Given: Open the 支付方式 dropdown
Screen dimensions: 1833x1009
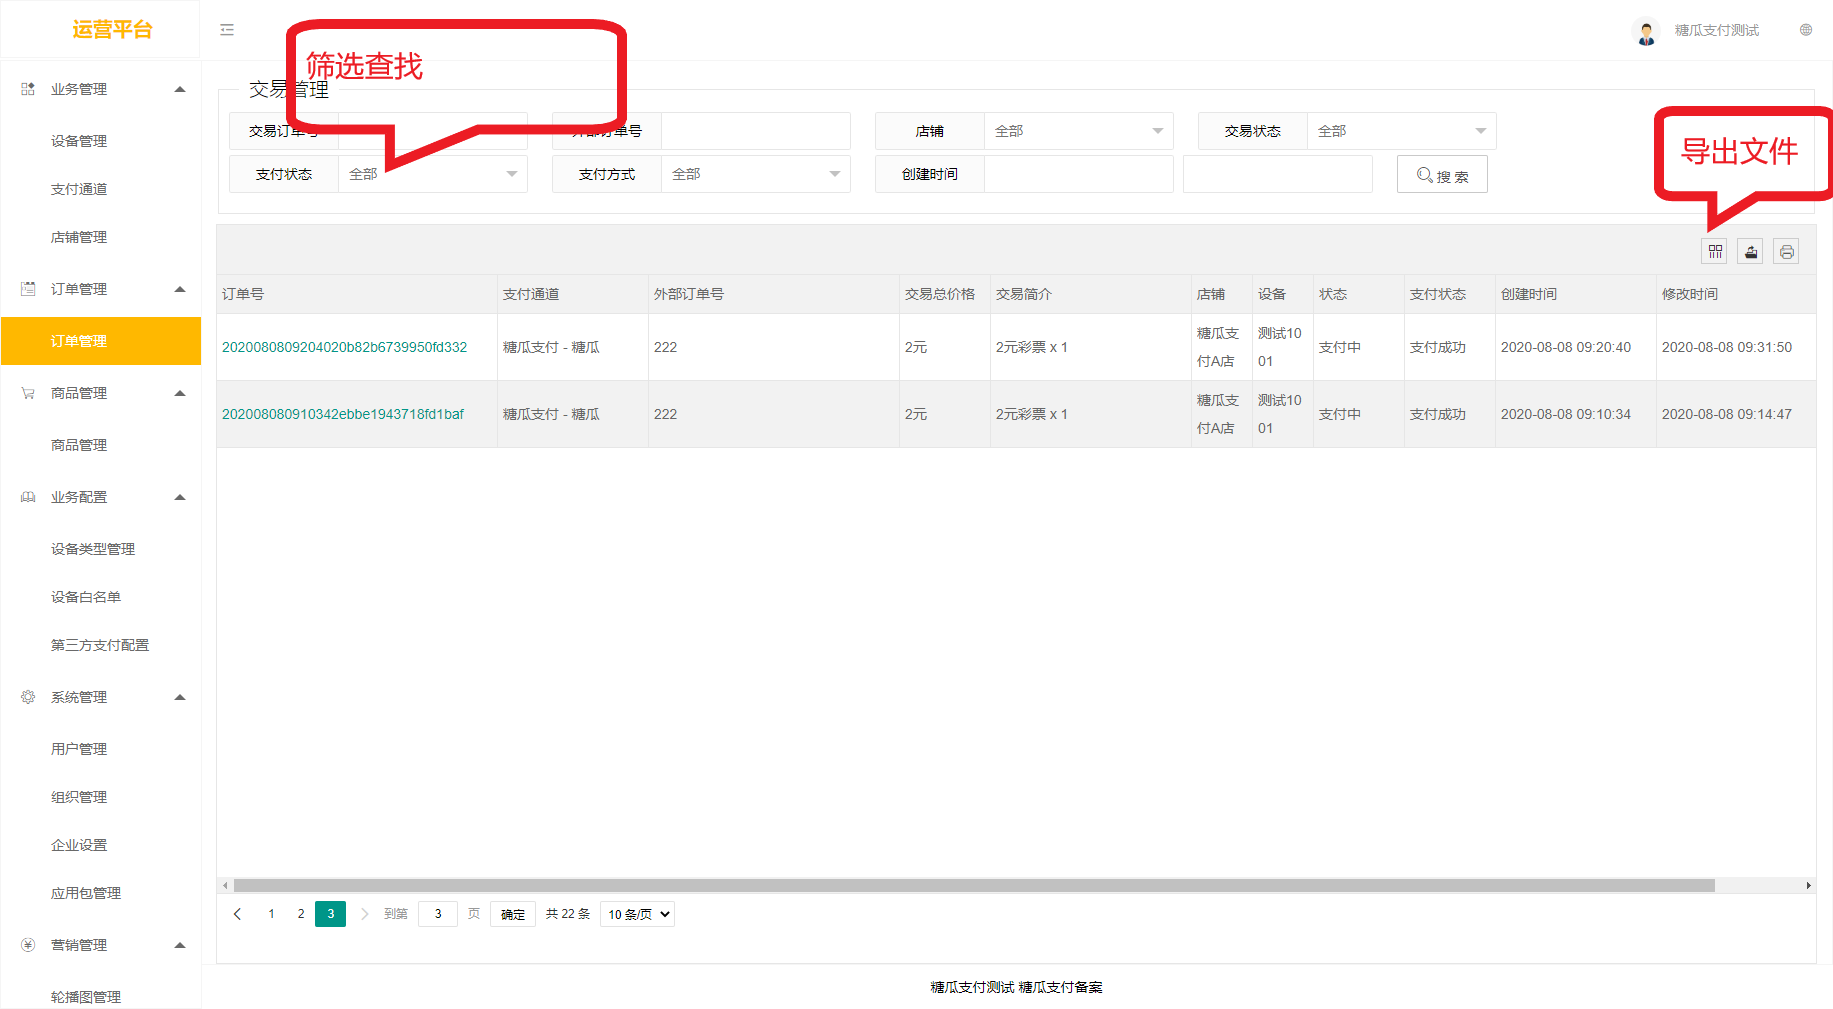Looking at the screenshot, I should tap(754, 174).
